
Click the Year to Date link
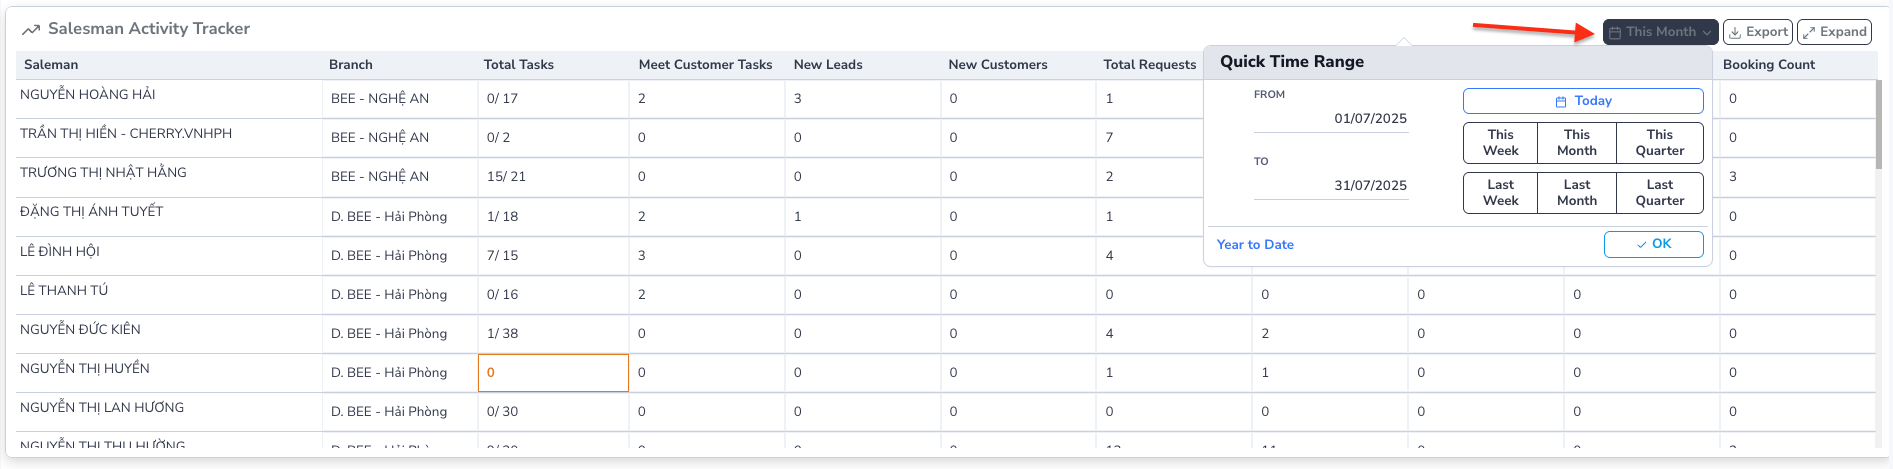click(1255, 245)
